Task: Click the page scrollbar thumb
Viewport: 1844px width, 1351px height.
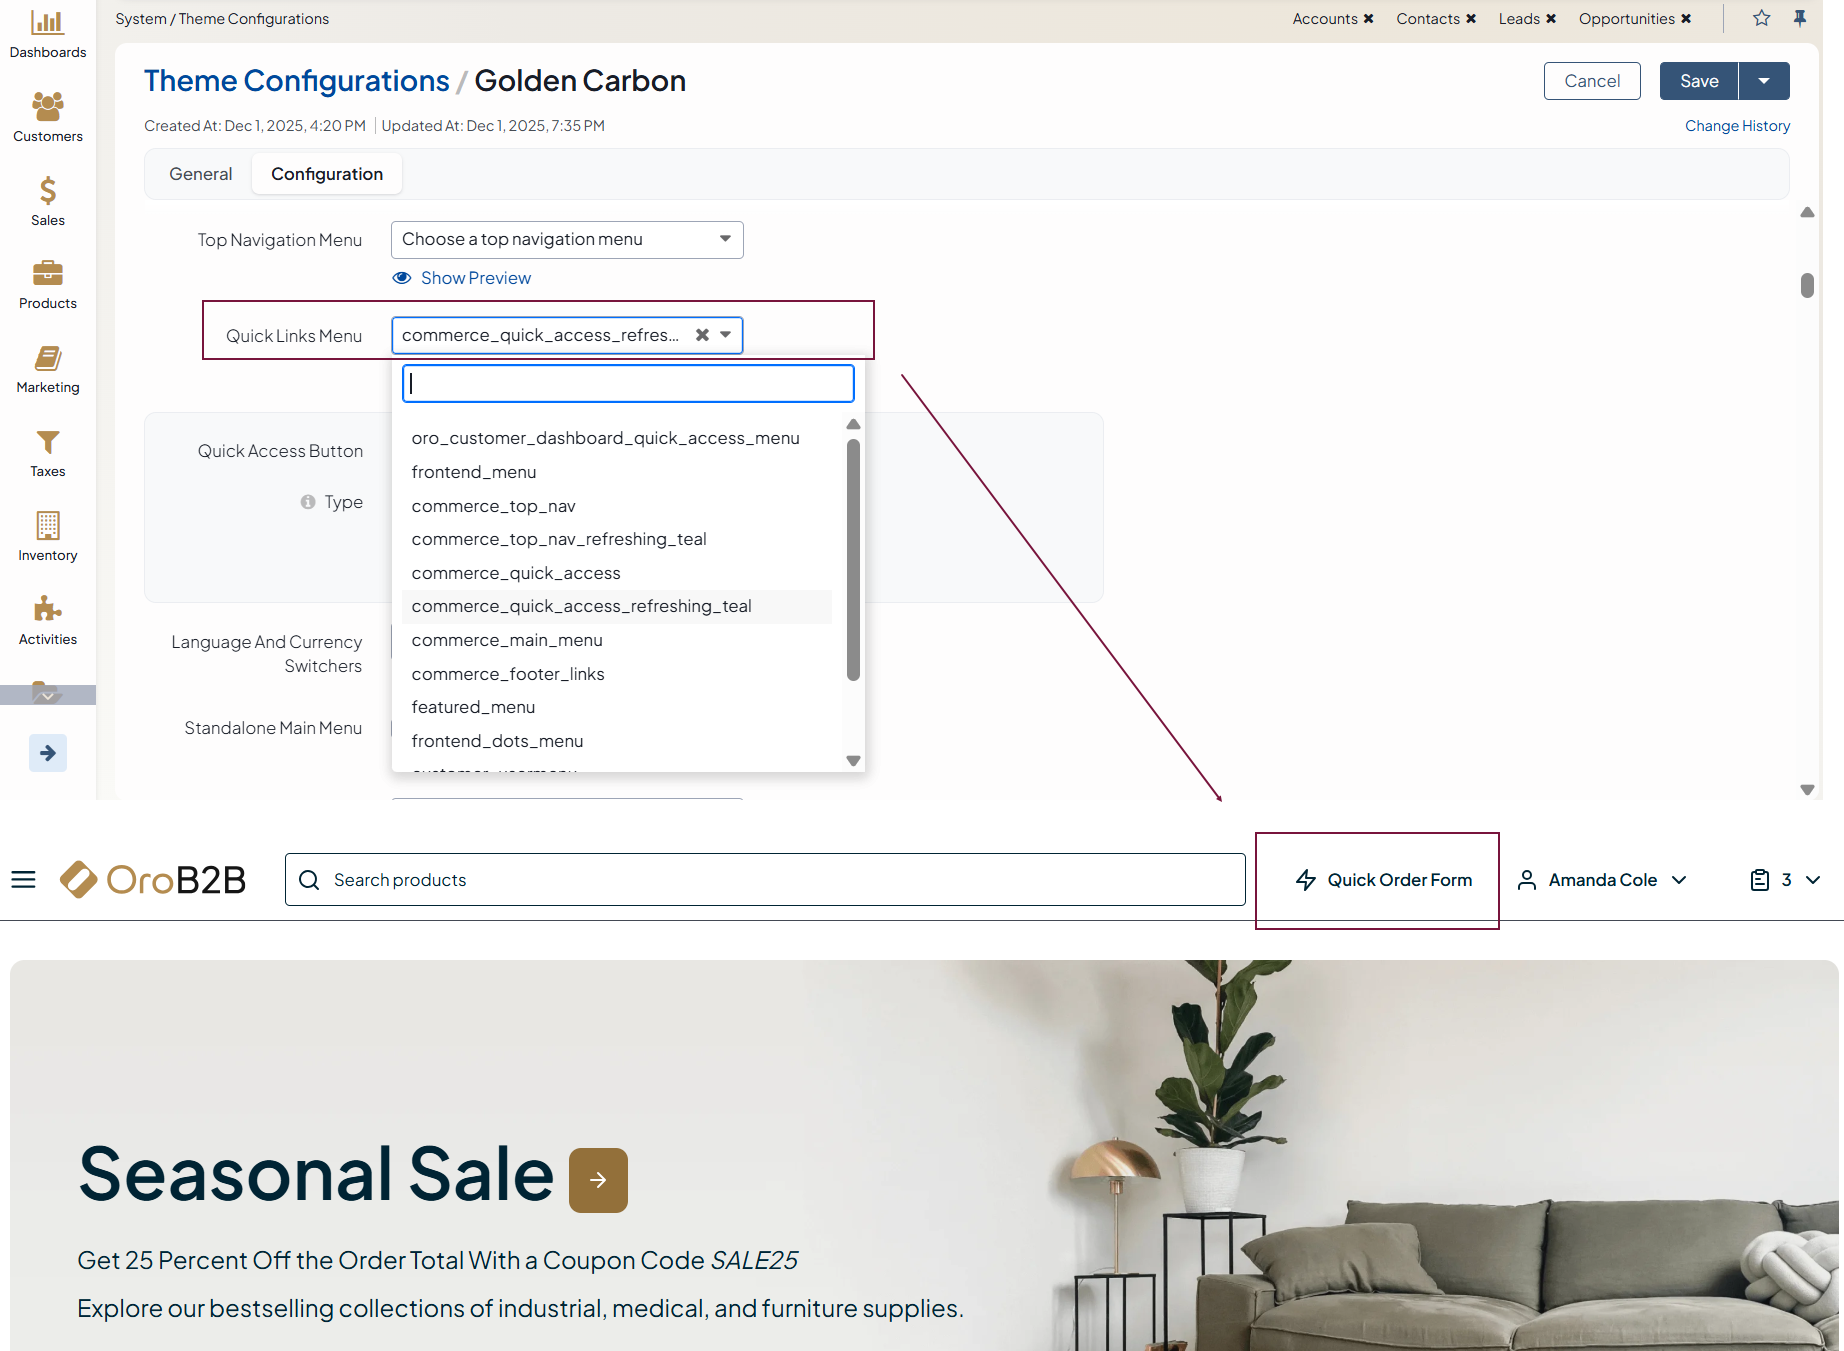Action: coord(1807,285)
